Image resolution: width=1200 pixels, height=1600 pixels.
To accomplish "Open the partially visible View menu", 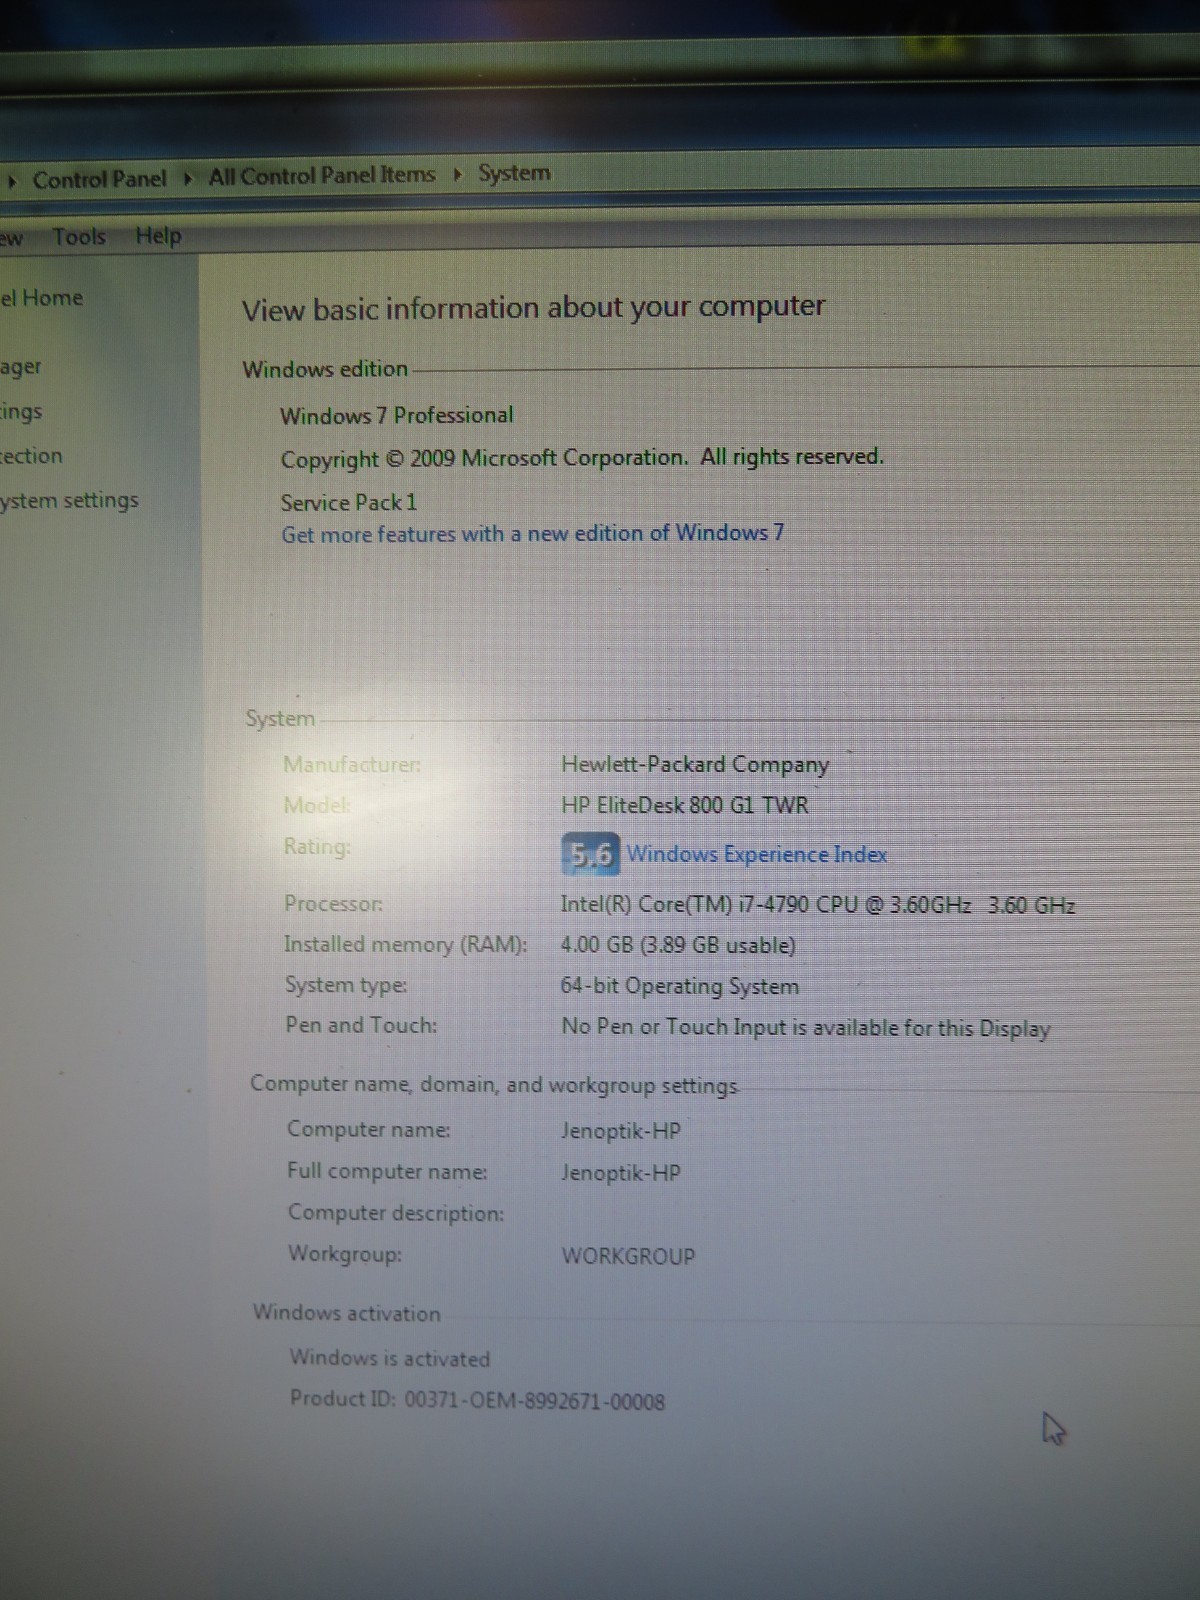I will click(x=11, y=238).
